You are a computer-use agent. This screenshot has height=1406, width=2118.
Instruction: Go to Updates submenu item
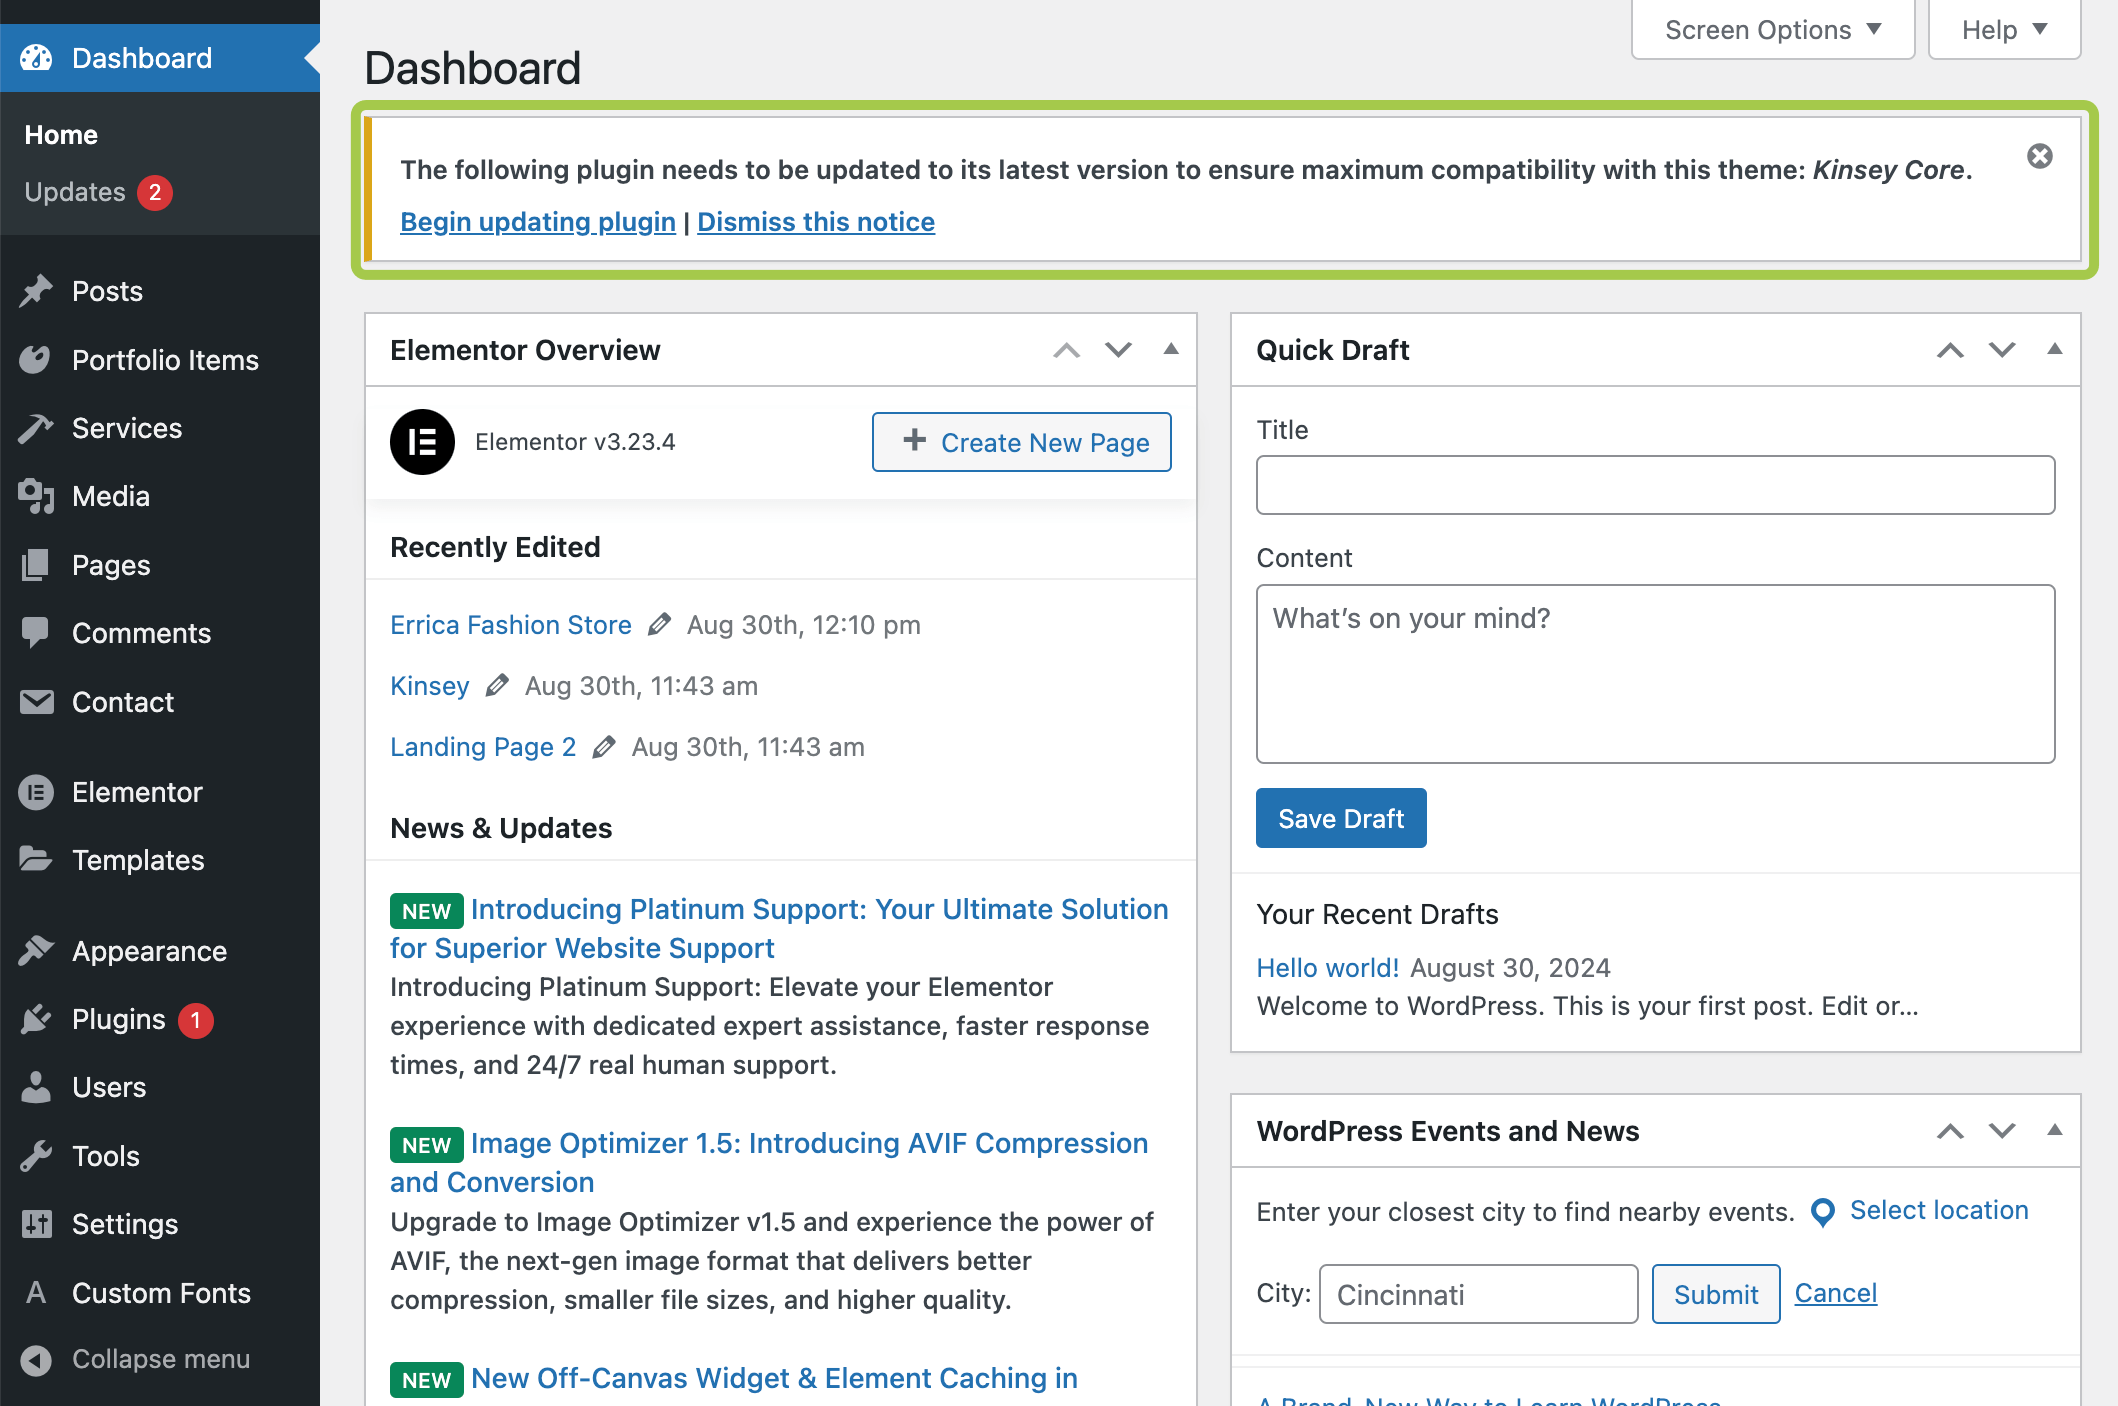pos(75,192)
